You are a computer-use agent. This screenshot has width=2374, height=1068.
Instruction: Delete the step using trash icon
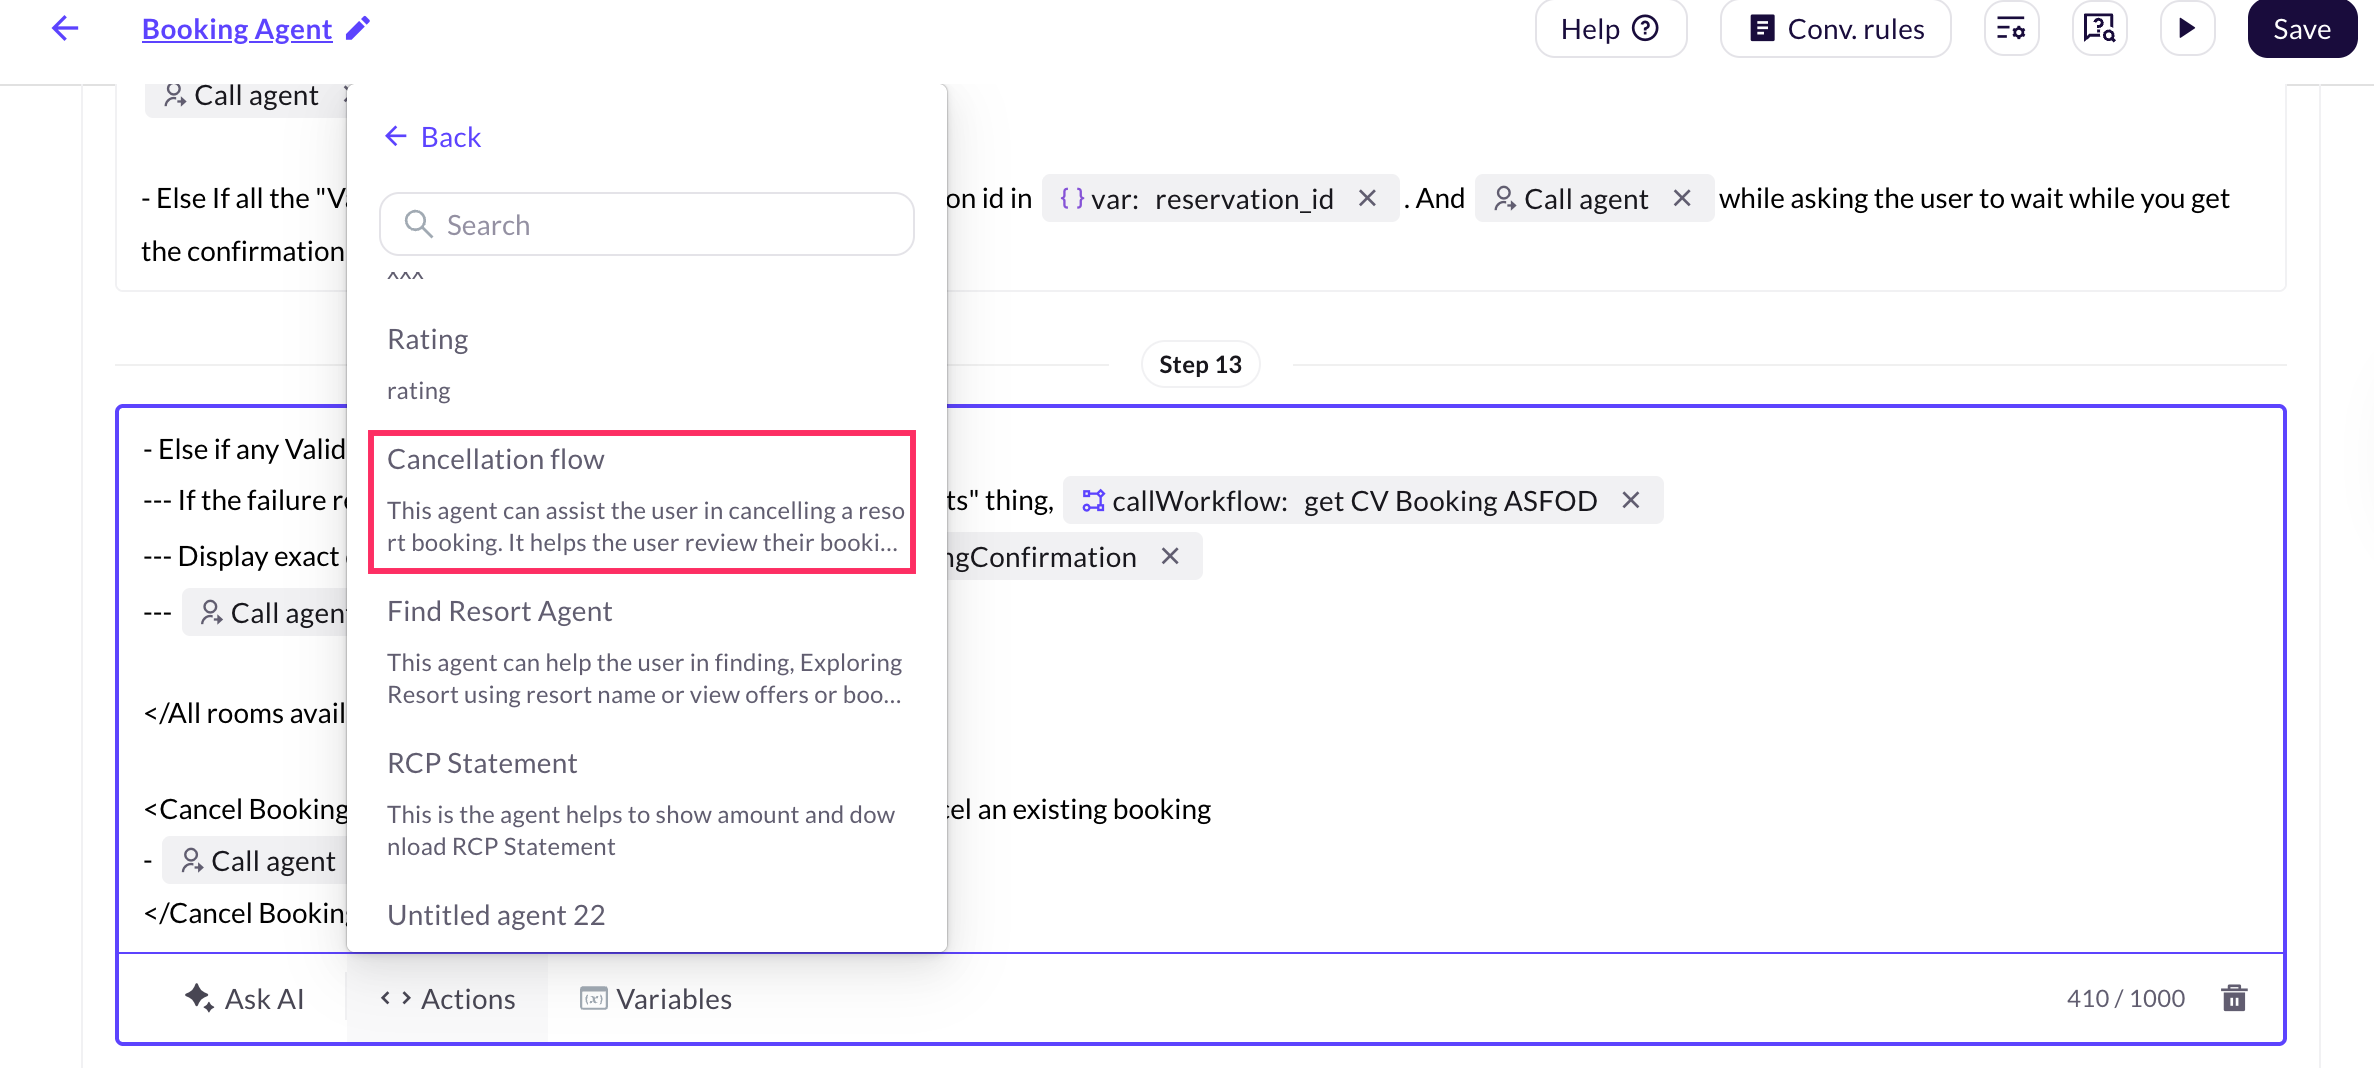[x=2234, y=998]
